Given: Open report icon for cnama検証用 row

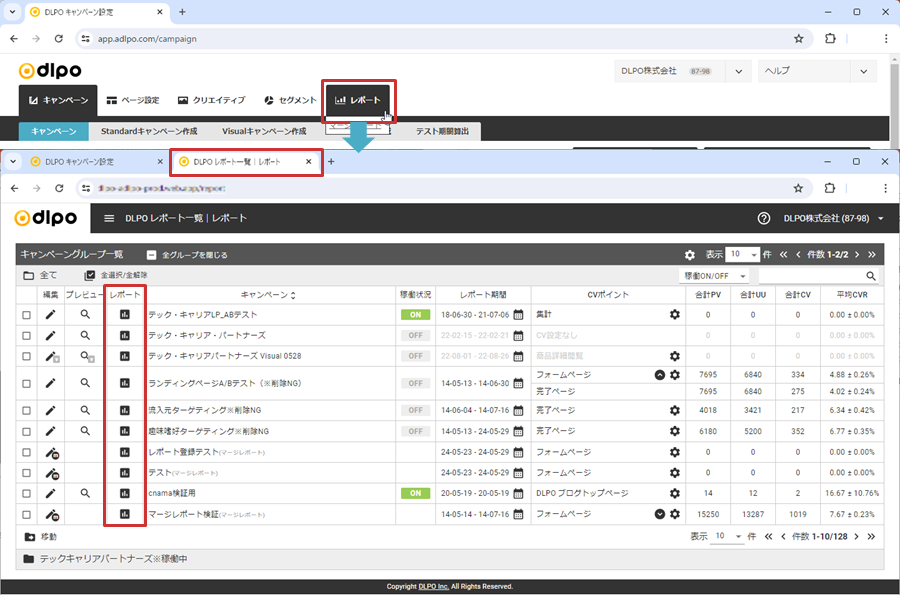Looking at the screenshot, I should (125, 493).
